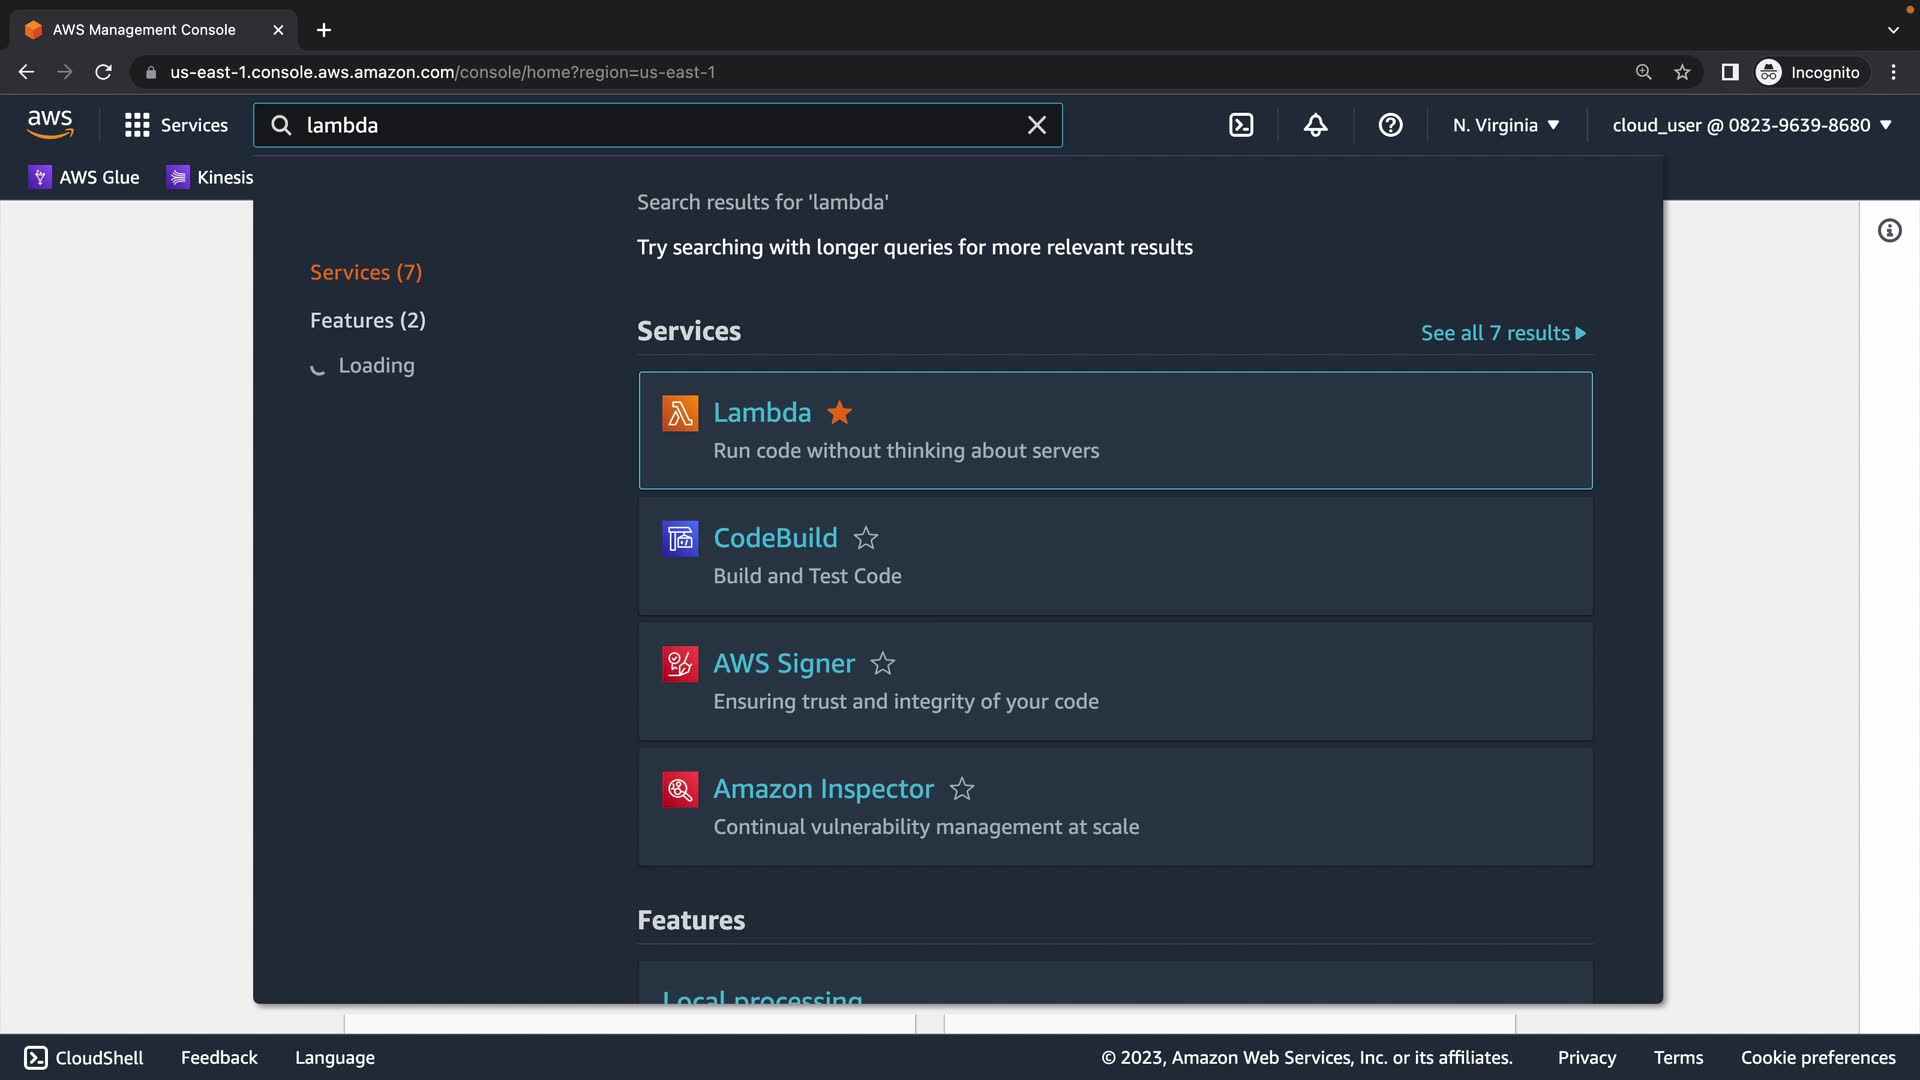This screenshot has height=1080, width=1920.
Task: Click inside the lambda search field
Action: pos(650,125)
